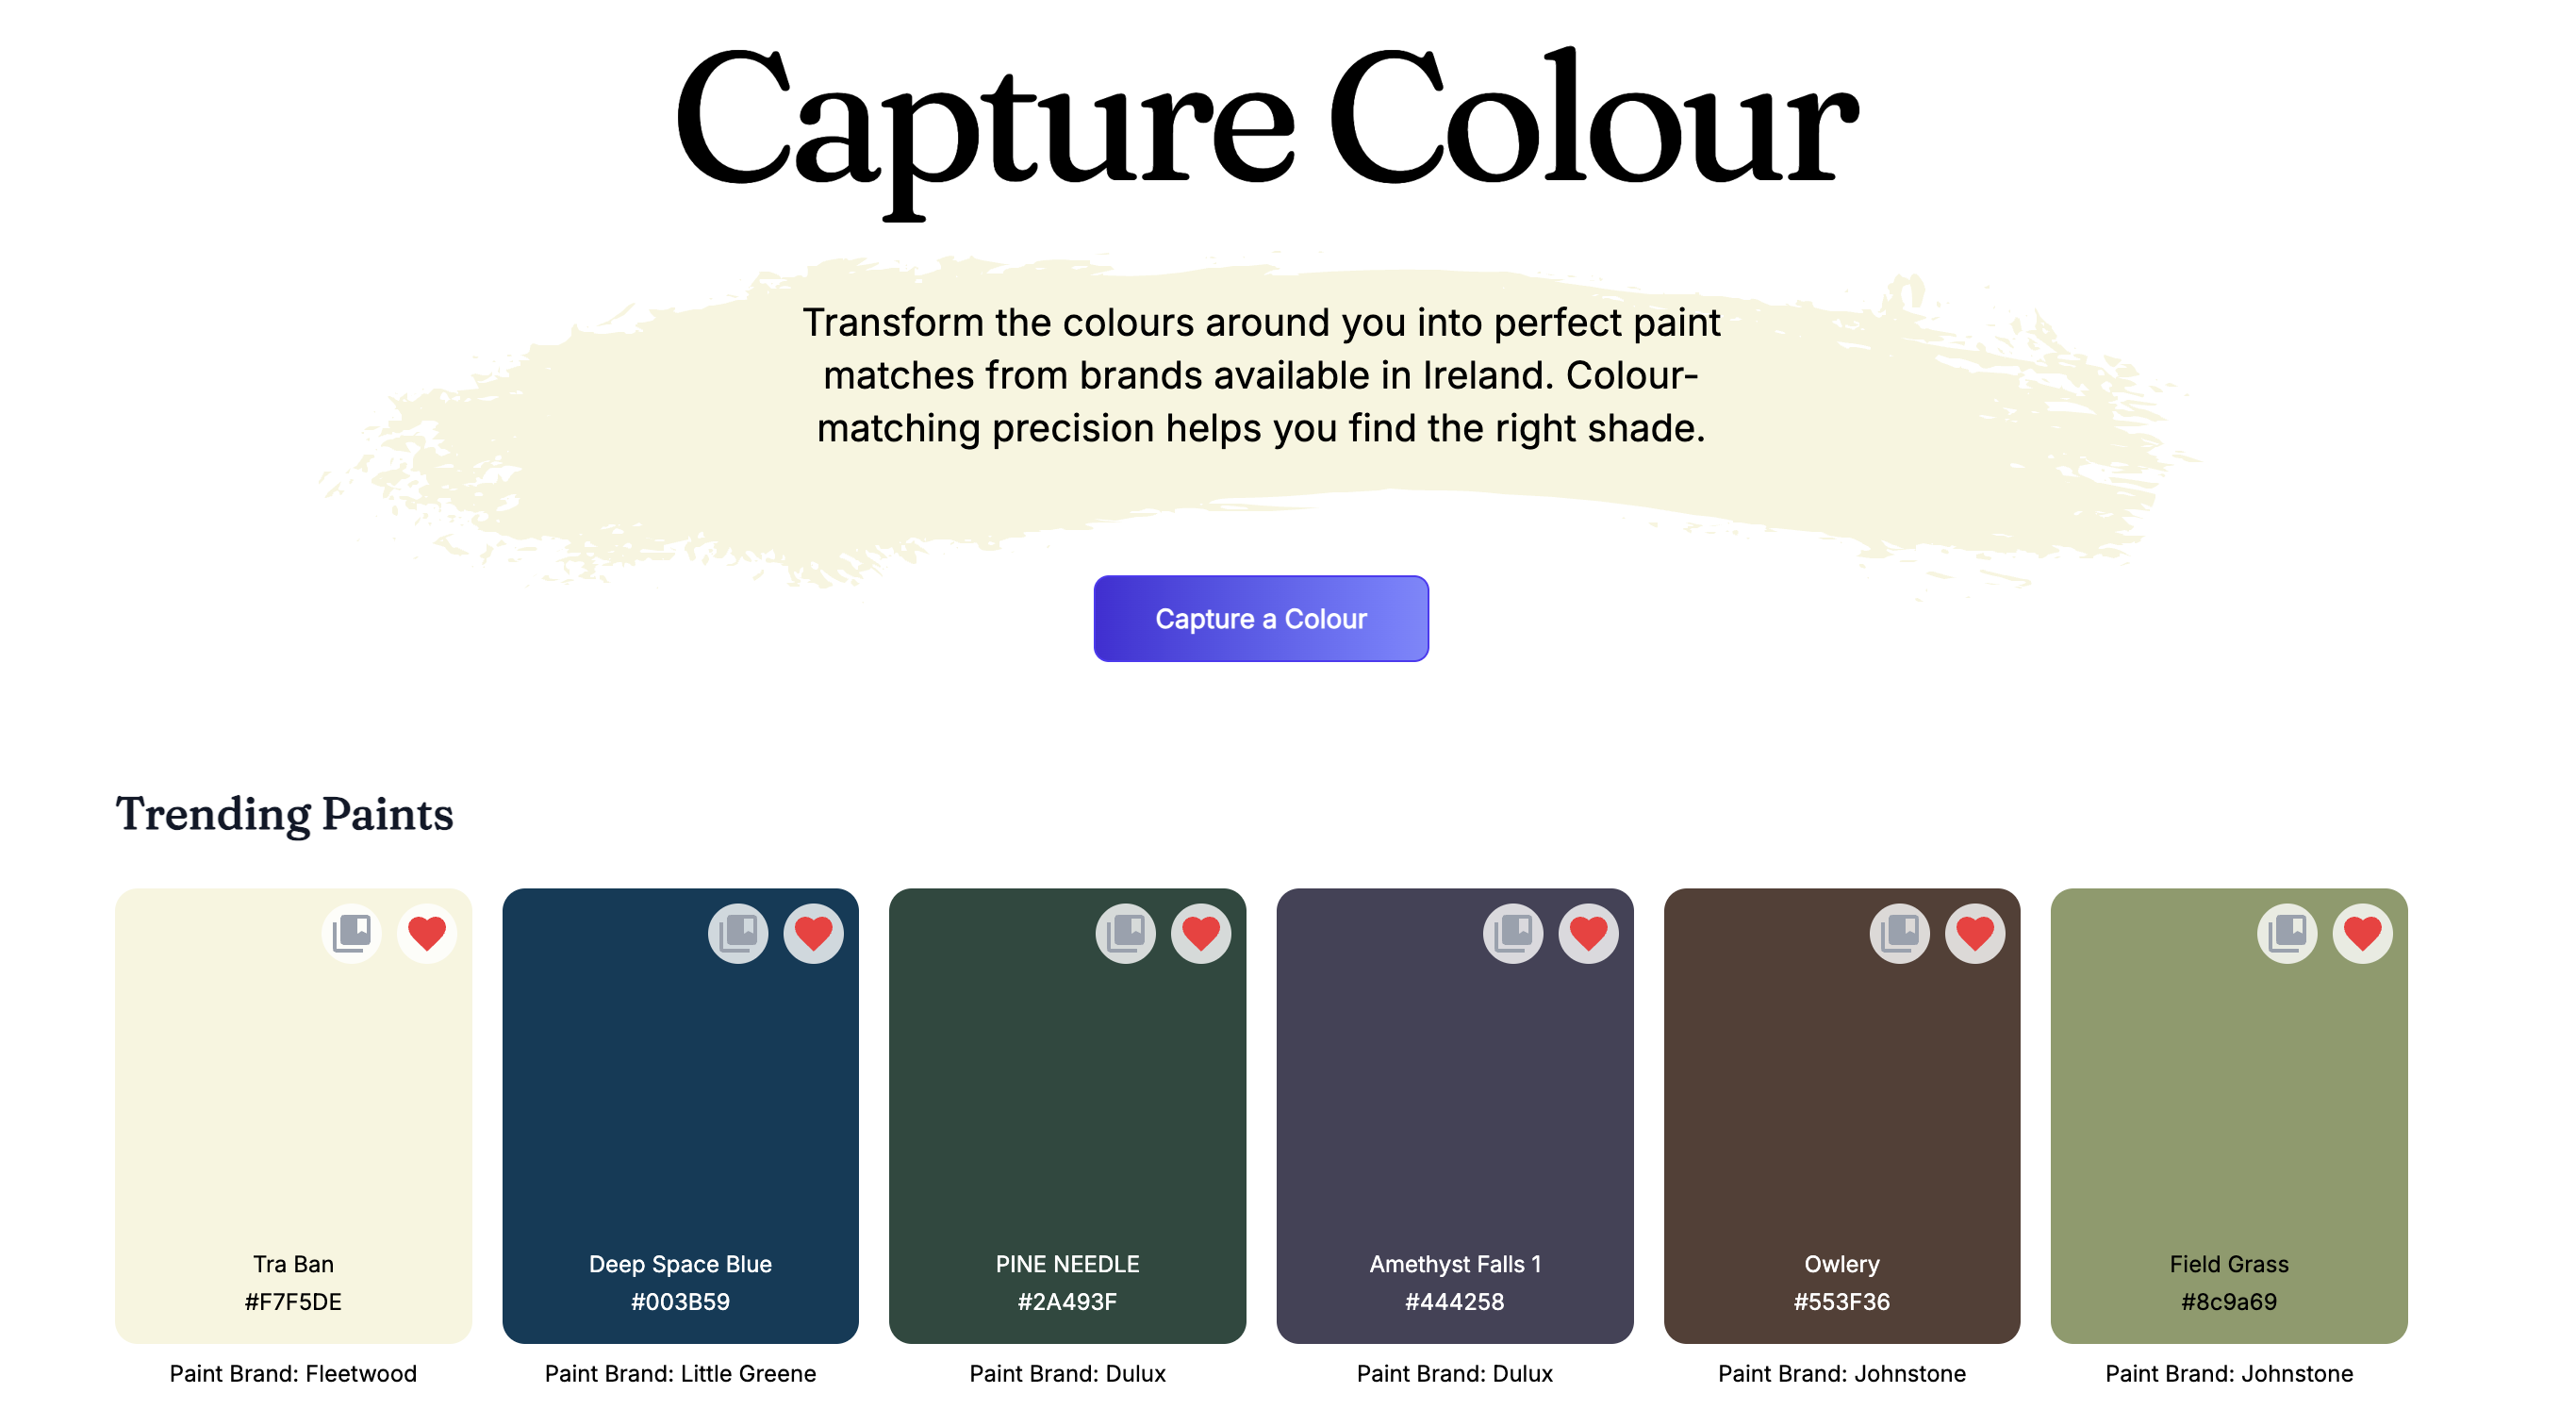This screenshot has width=2576, height=1426.
Task: Save Field Grass to collection icon
Action: tap(2286, 933)
